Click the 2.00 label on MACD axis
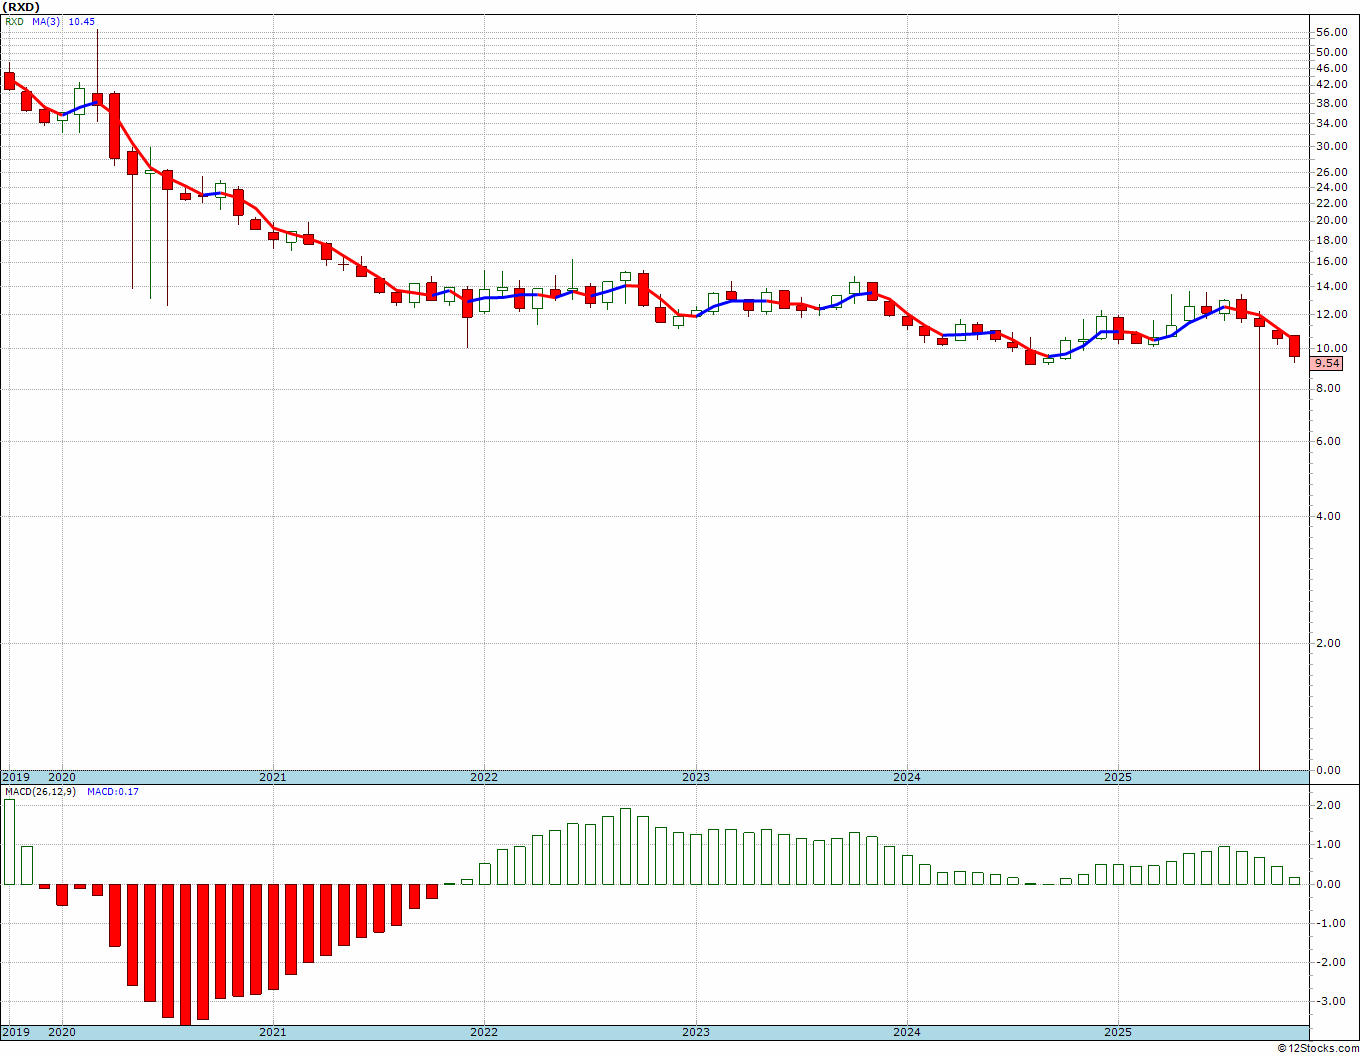 pos(1330,805)
